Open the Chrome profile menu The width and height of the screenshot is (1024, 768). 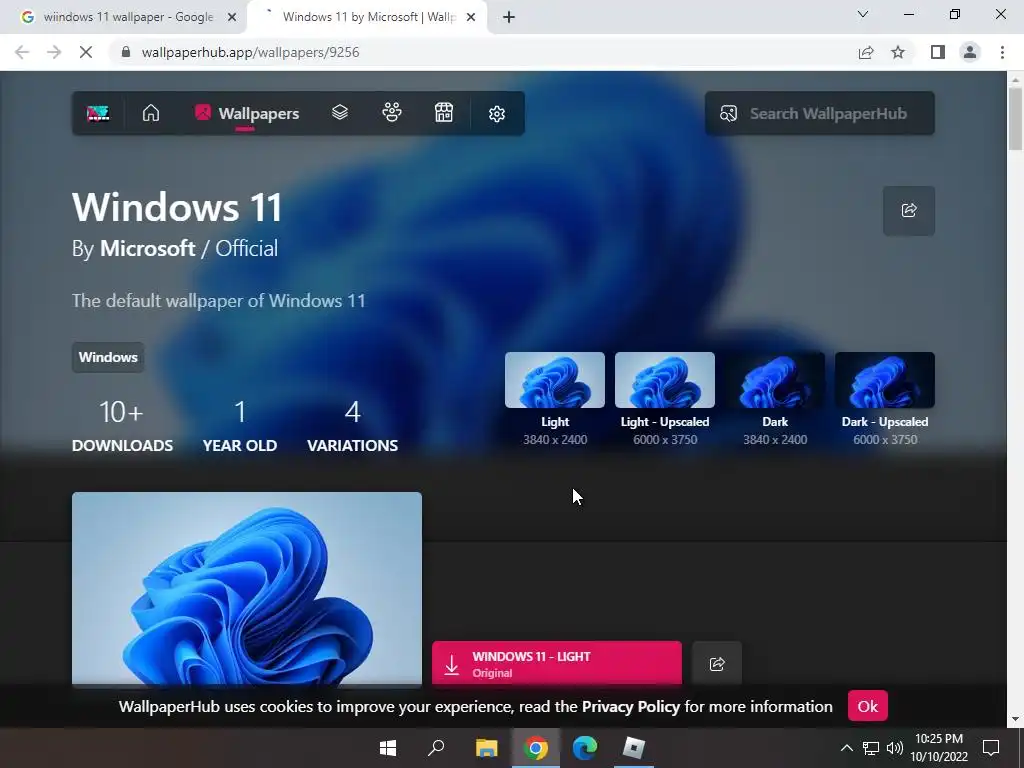(970, 52)
